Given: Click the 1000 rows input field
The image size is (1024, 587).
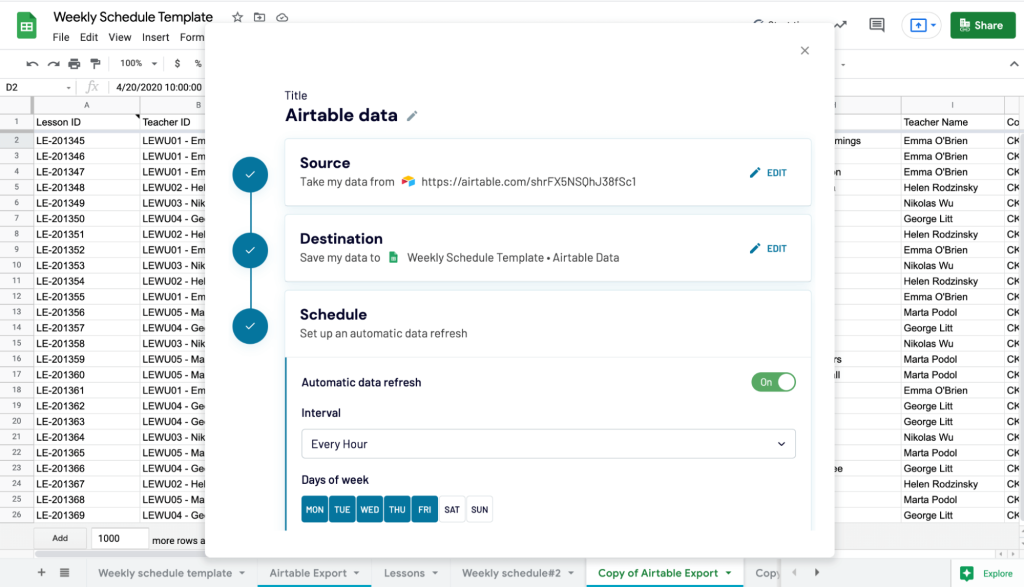Looking at the screenshot, I should (120, 538).
